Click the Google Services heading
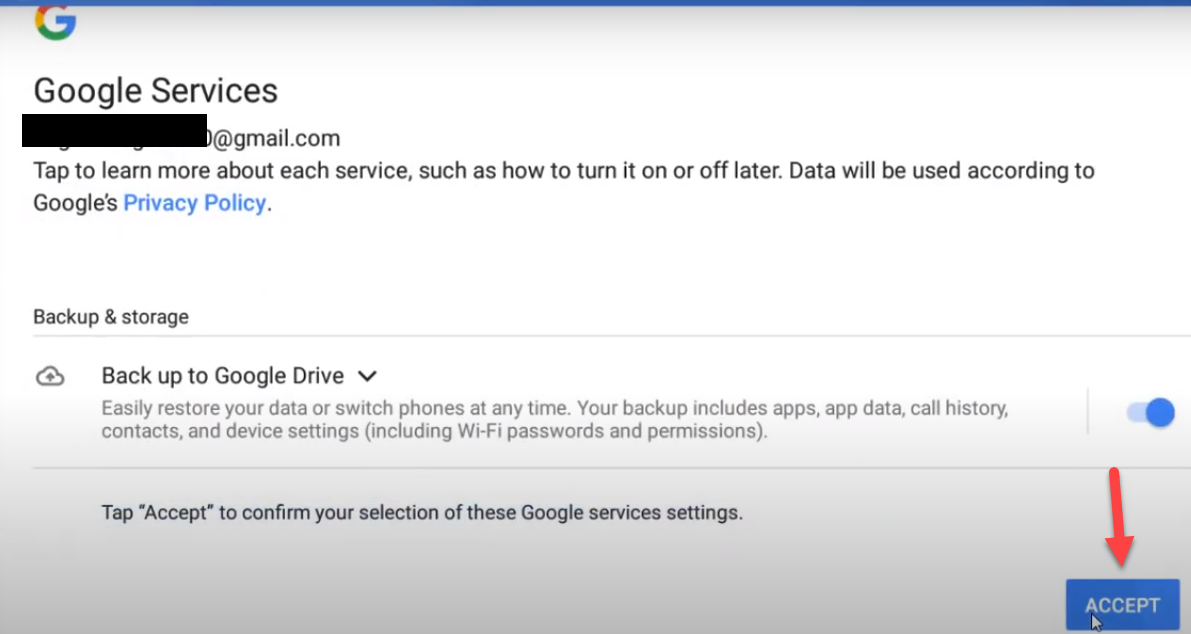The height and width of the screenshot is (634, 1191). (156, 91)
